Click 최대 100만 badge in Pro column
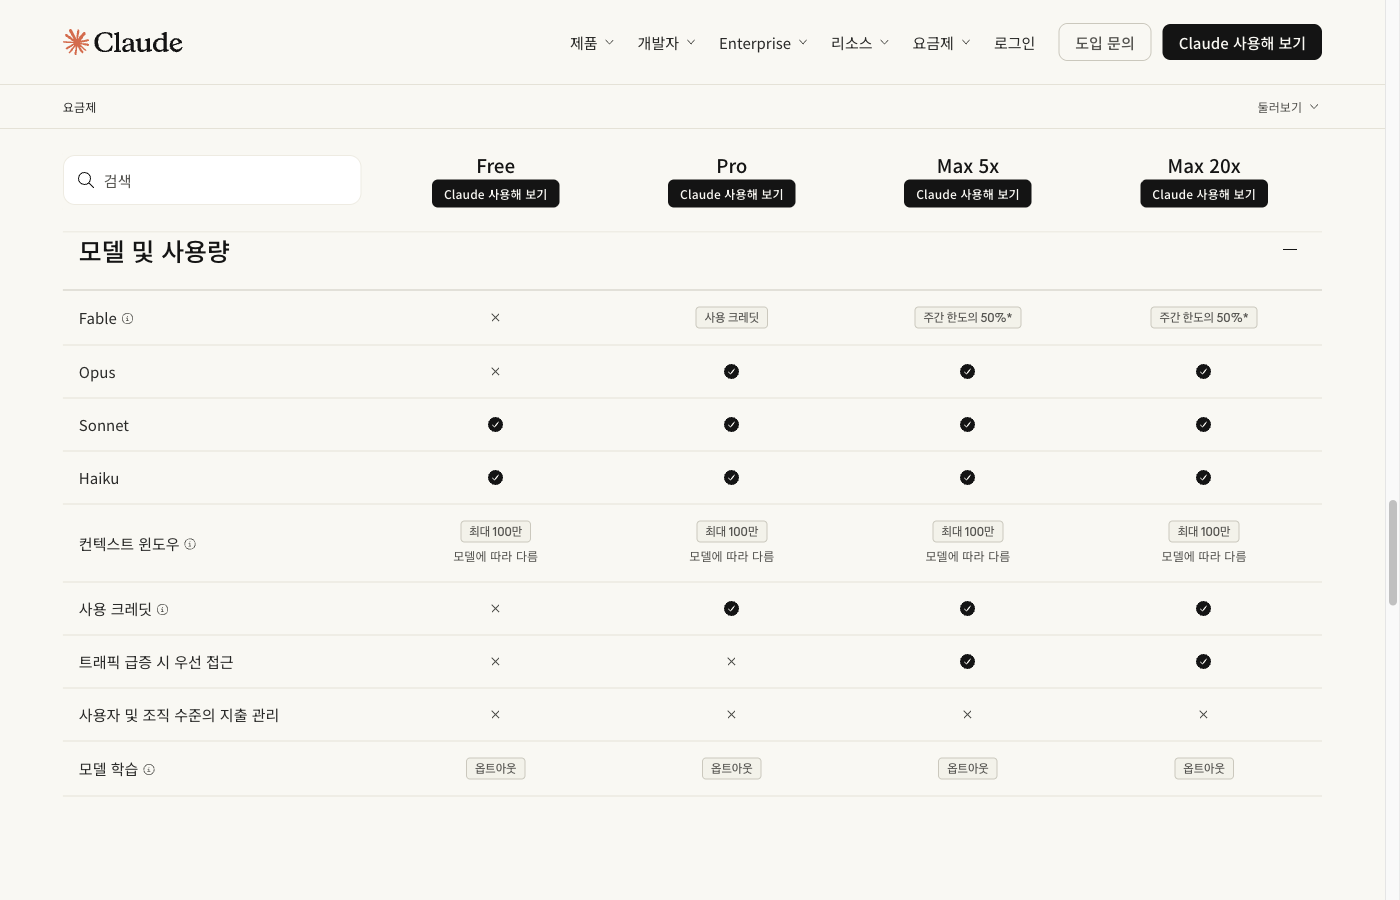The width and height of the screenshot is (1400, 900). tap(731, 532)
